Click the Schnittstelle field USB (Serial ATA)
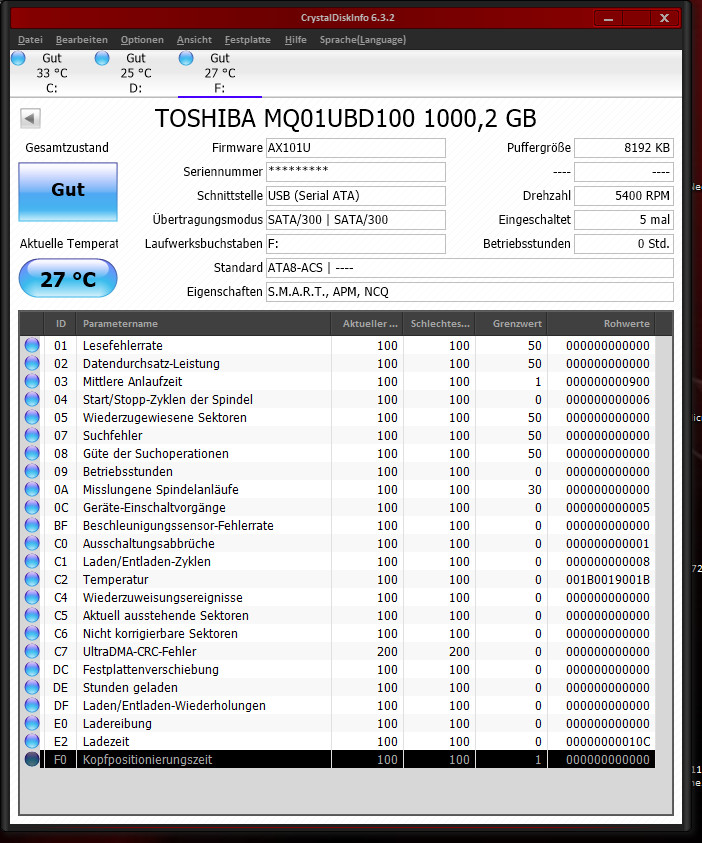Screen dimensions: 702x843 pos(356,196)
